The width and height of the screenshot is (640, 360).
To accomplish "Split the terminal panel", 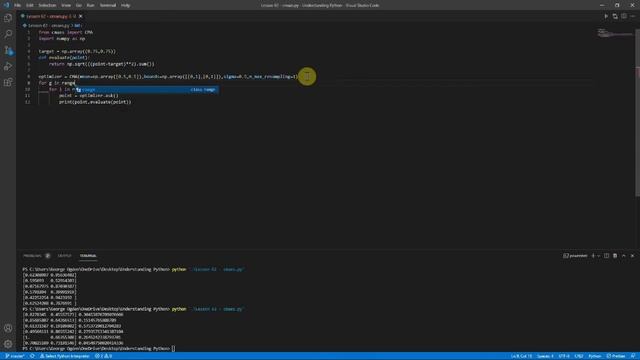I will pos(607,256).
